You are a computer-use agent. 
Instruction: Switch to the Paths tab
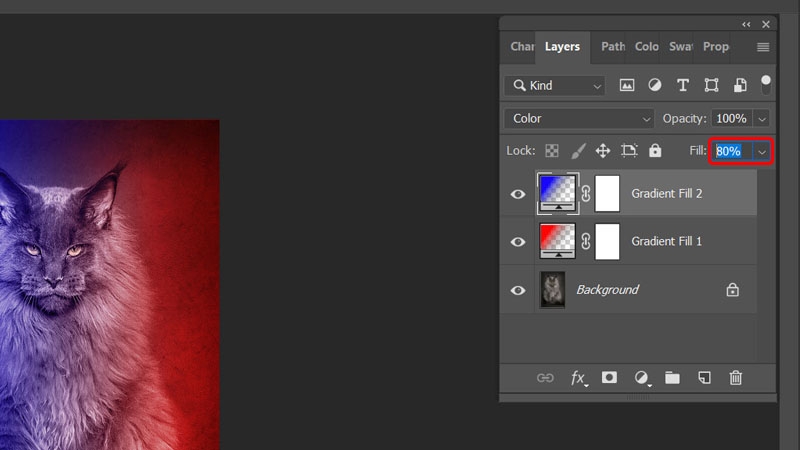(x=613, y=46)
